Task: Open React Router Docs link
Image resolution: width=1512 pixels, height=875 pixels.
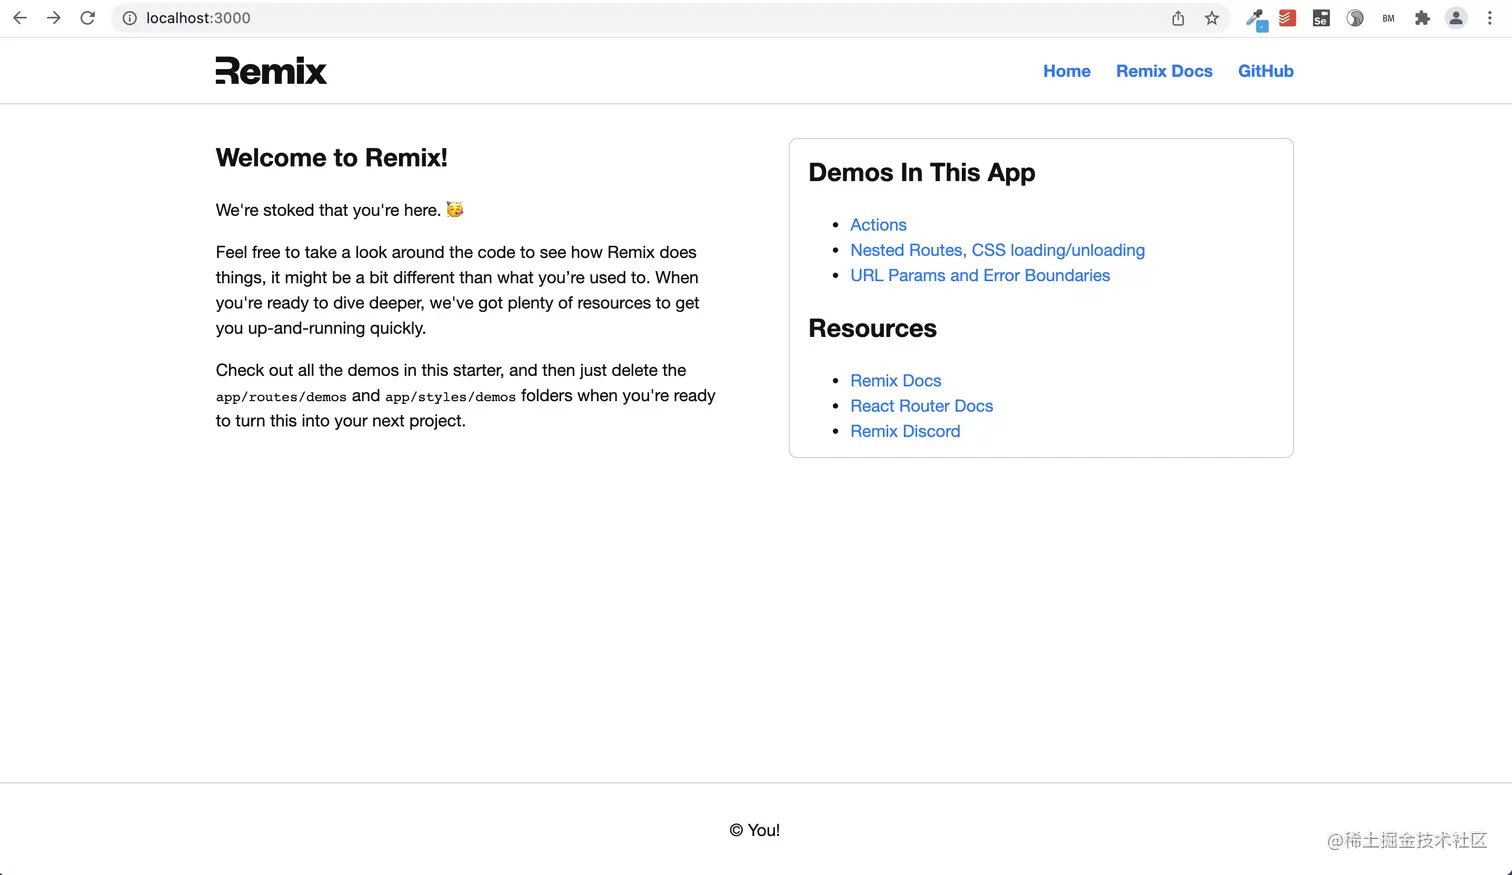Action: (x=921, y=406)
